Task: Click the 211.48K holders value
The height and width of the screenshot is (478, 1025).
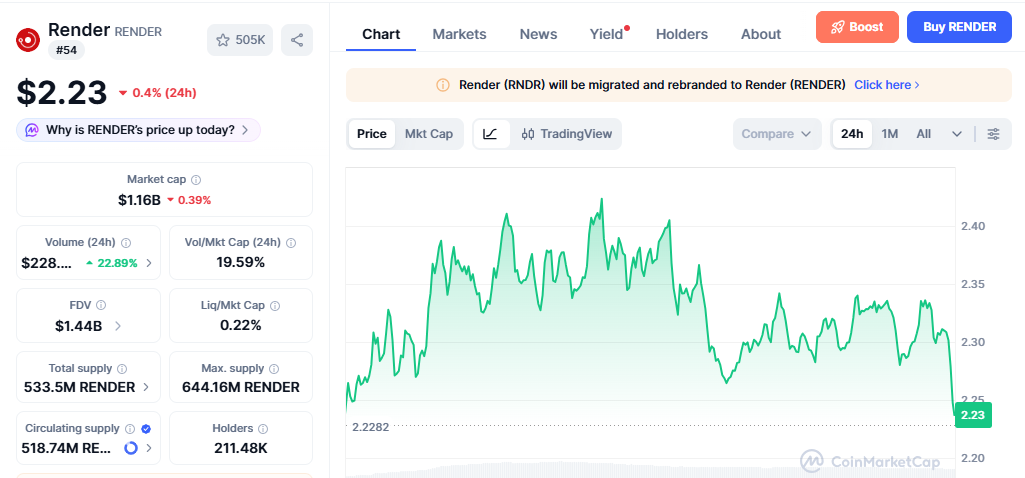Action: click(241, 449)
